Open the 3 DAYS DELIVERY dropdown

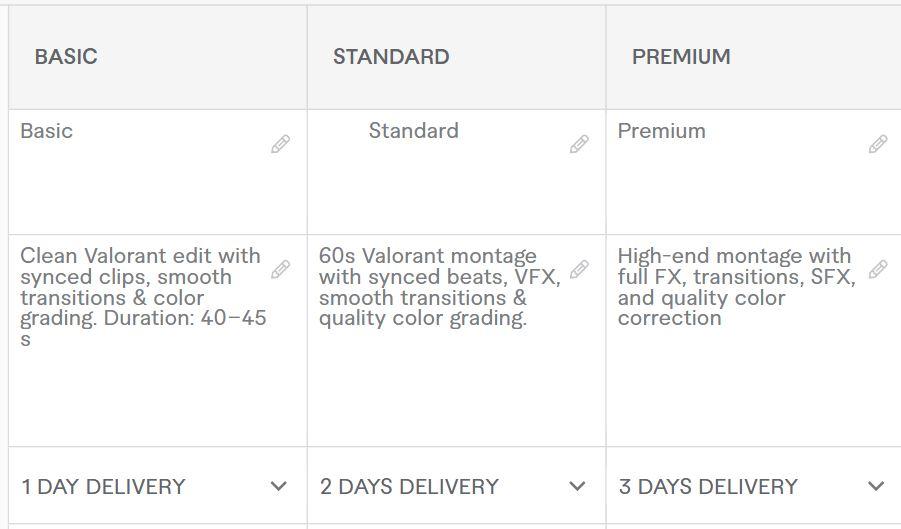pyautogui.click(x=750, y=487)
